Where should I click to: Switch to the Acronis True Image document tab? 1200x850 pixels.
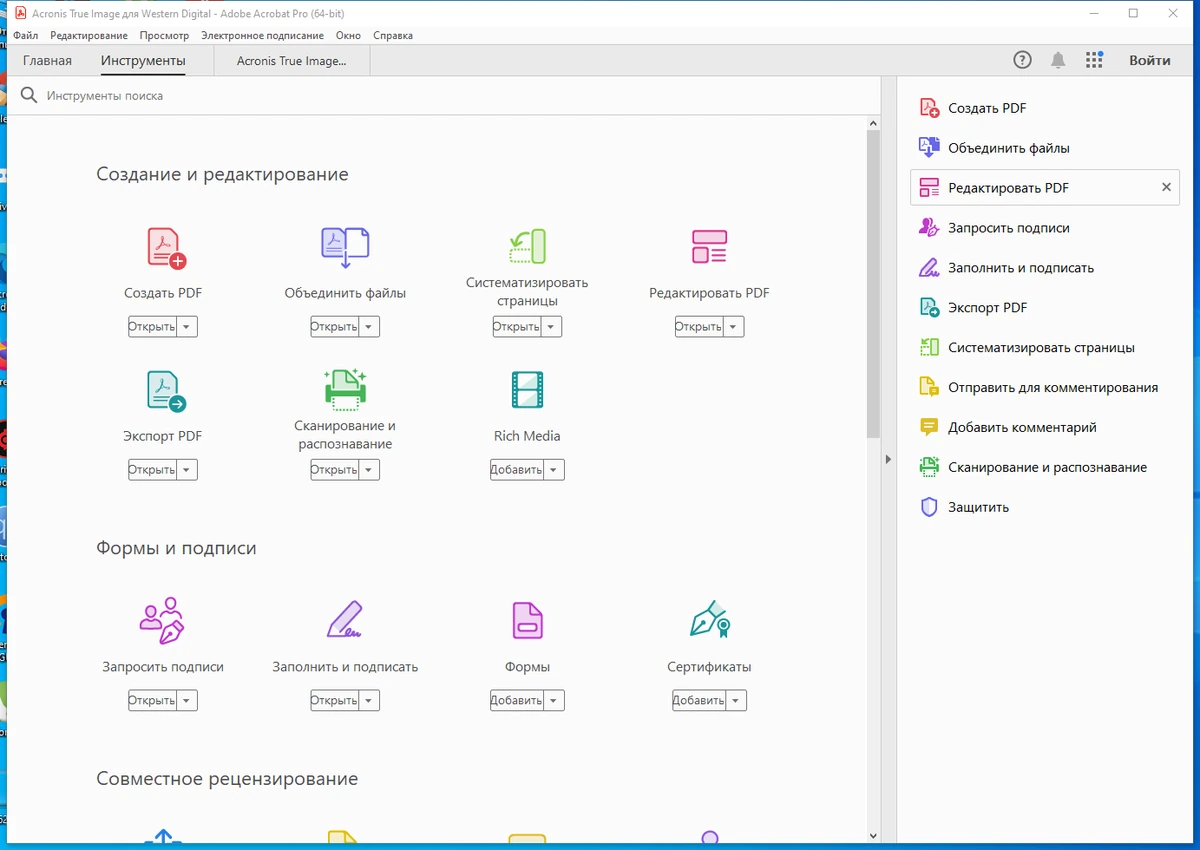point(292,61)
